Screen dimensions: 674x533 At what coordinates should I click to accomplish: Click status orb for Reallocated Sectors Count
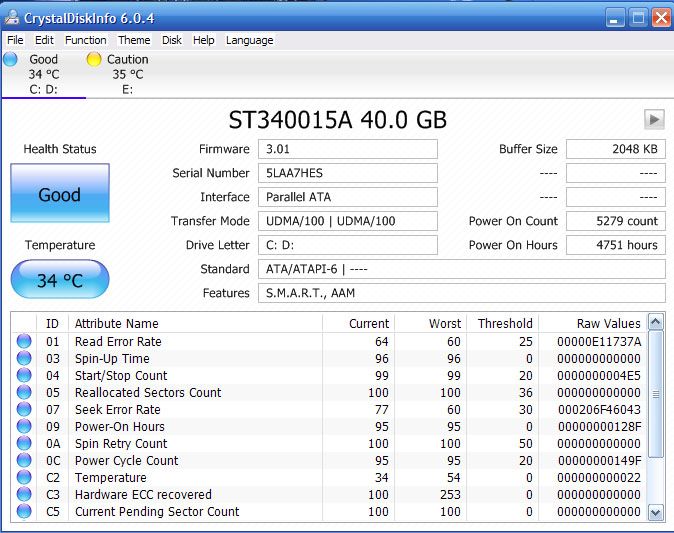24,392
